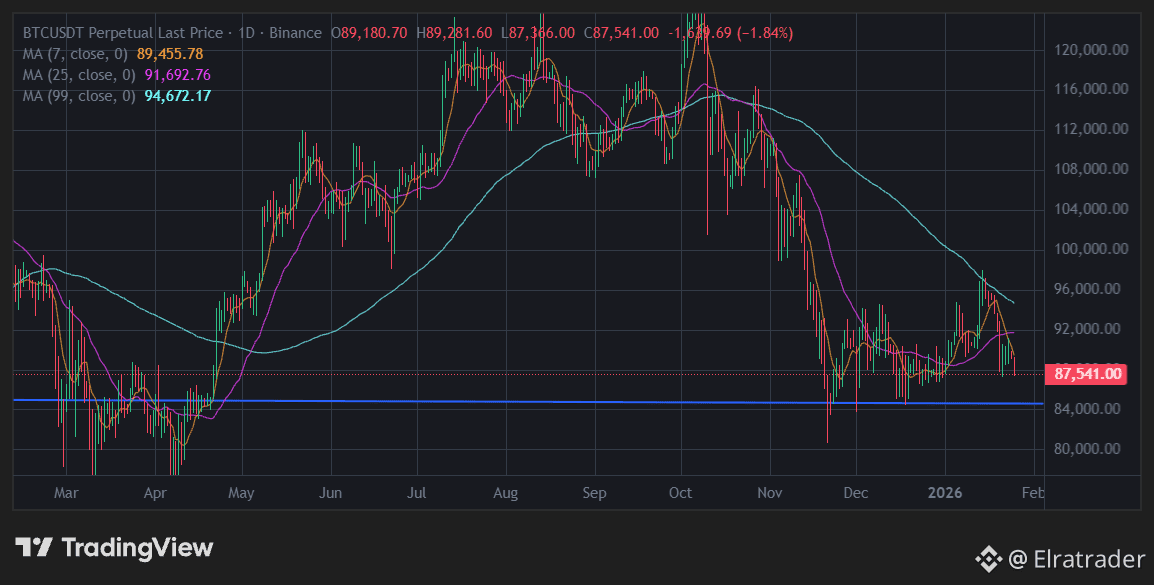
Task: Click the Dec label on time axis
Action: 856,493
